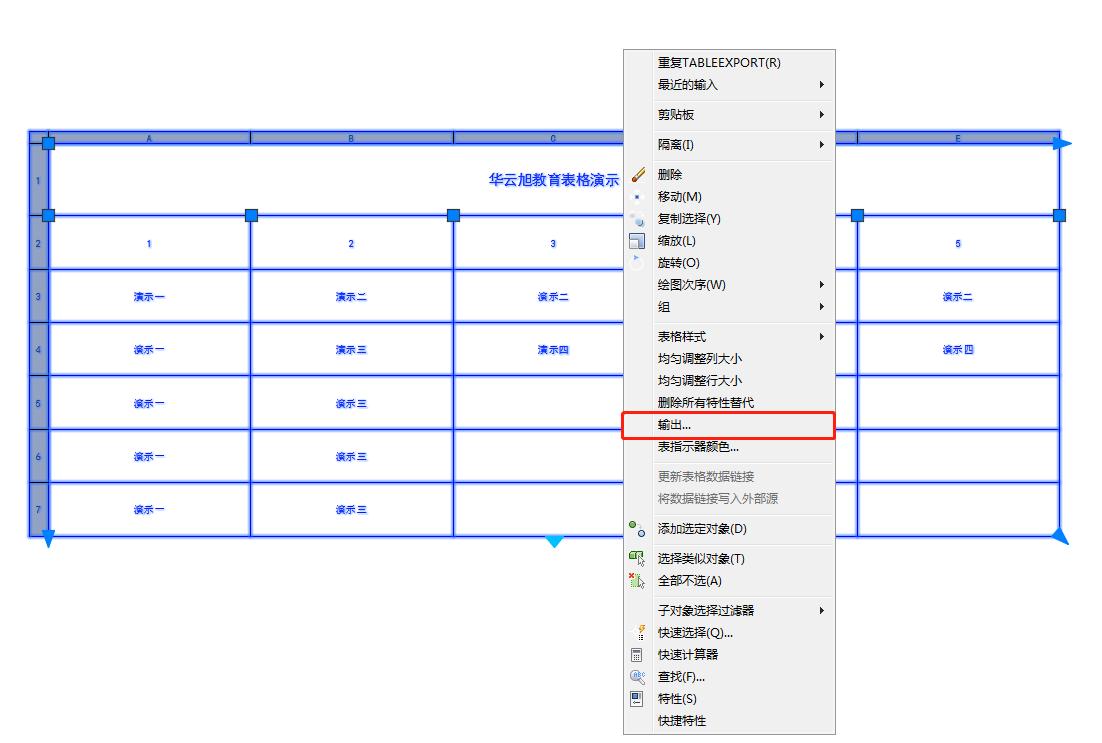The width and height of the screenshot is (1102, 743).
Task: Click the 查找 find magnifier icon
Action: pyautogui.click(x=637, y=677)
